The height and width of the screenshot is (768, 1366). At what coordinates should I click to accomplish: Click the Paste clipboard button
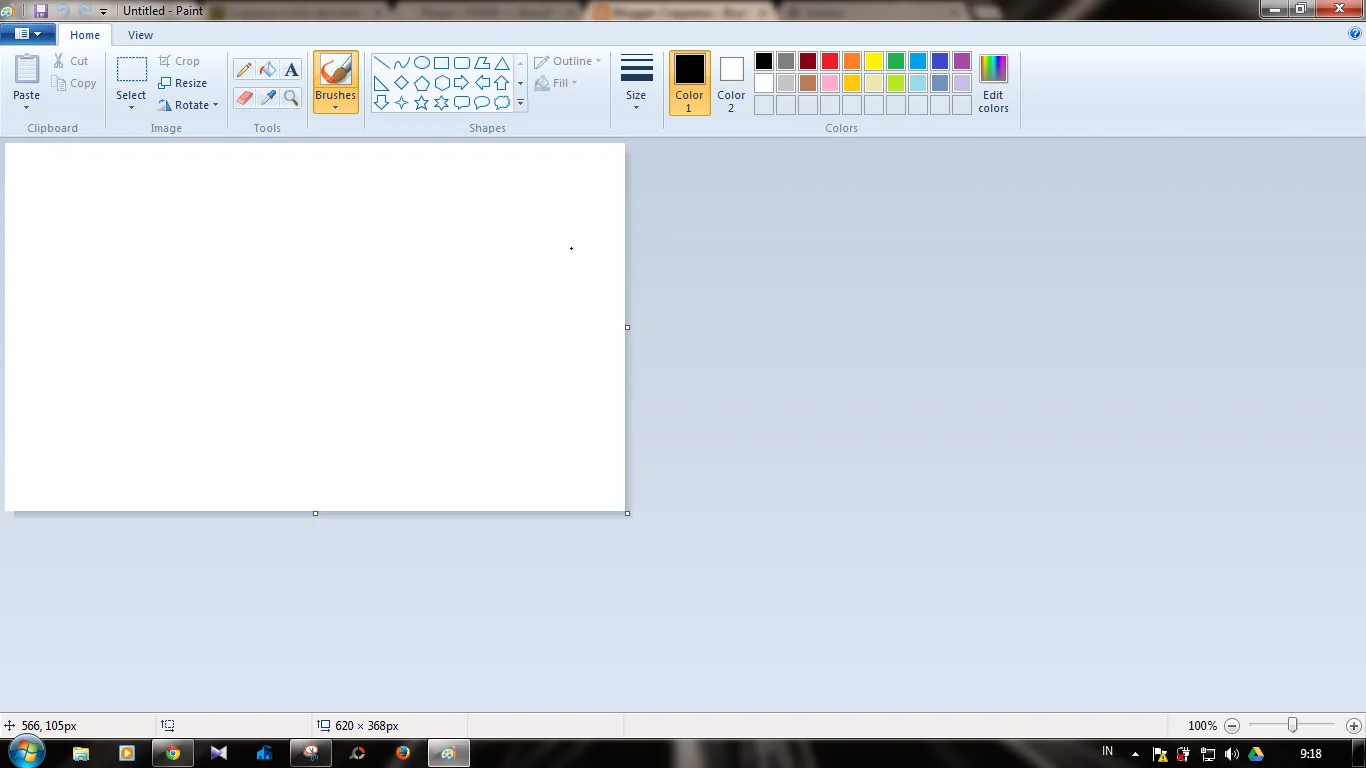point(27,70)
